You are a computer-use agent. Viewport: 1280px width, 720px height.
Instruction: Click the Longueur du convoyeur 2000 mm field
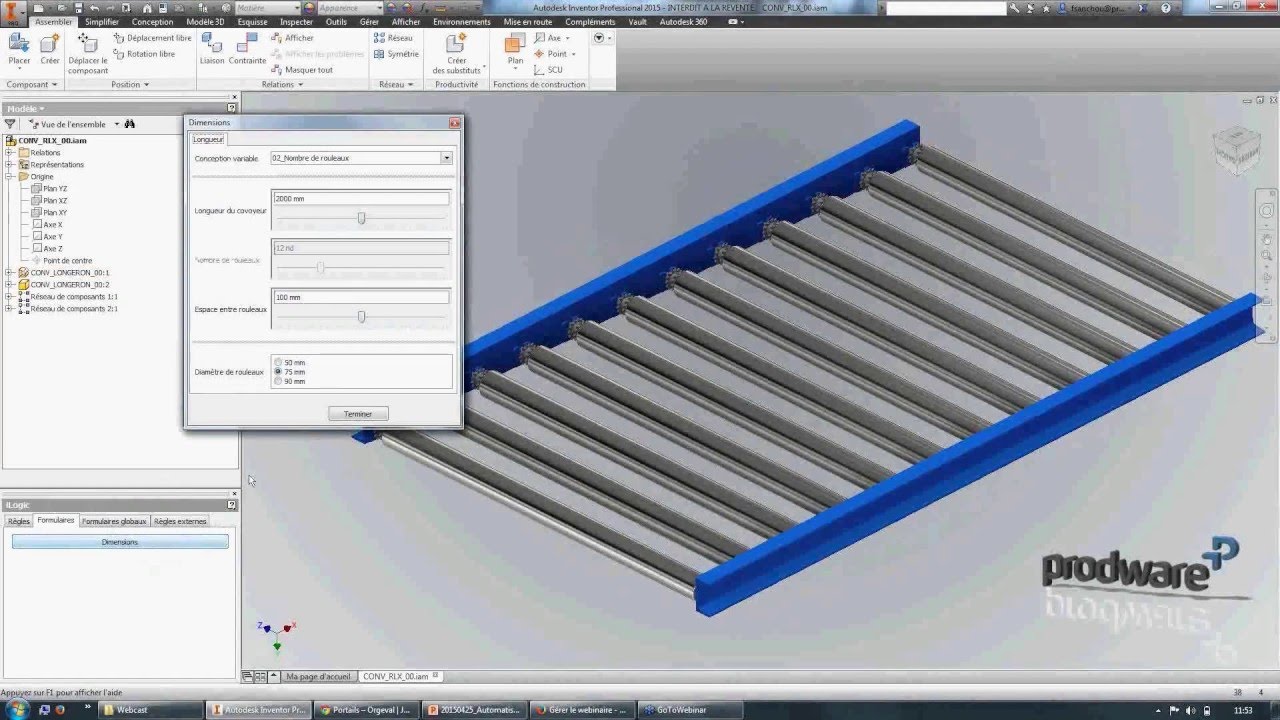(x=361, y=199)
